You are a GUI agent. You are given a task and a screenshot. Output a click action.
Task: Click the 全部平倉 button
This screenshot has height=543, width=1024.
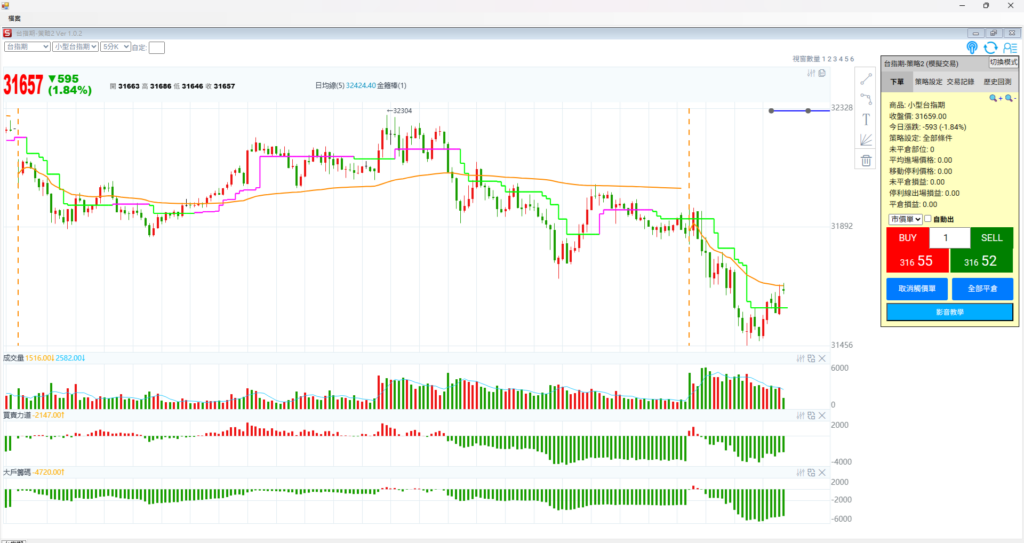click(x=982, y=288)
